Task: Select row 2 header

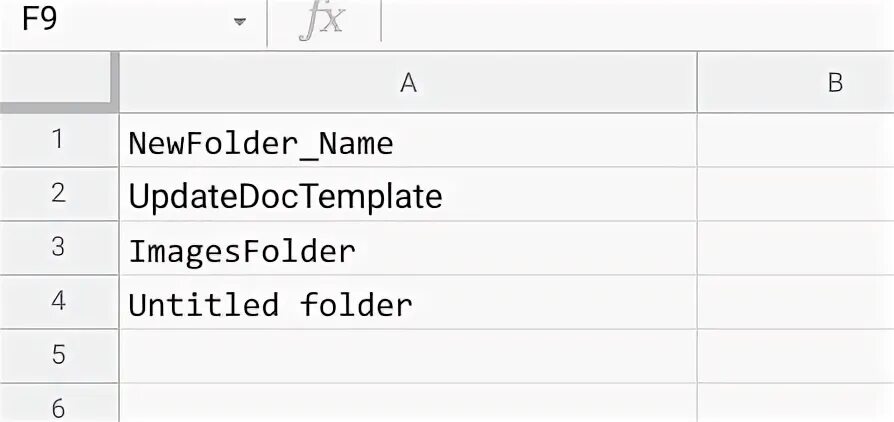Action: [x=58, y=194]
